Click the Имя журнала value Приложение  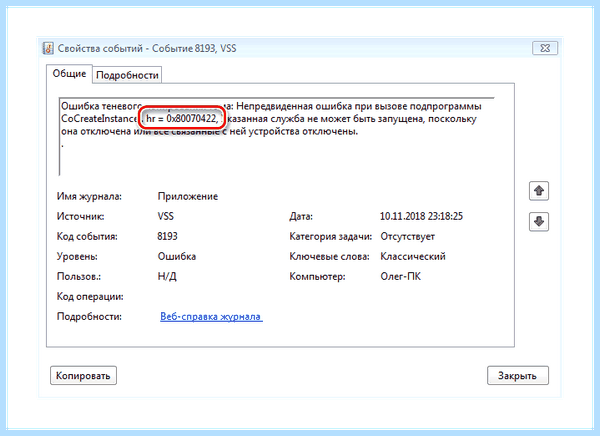pyautogui.click(x=188, y=196)
